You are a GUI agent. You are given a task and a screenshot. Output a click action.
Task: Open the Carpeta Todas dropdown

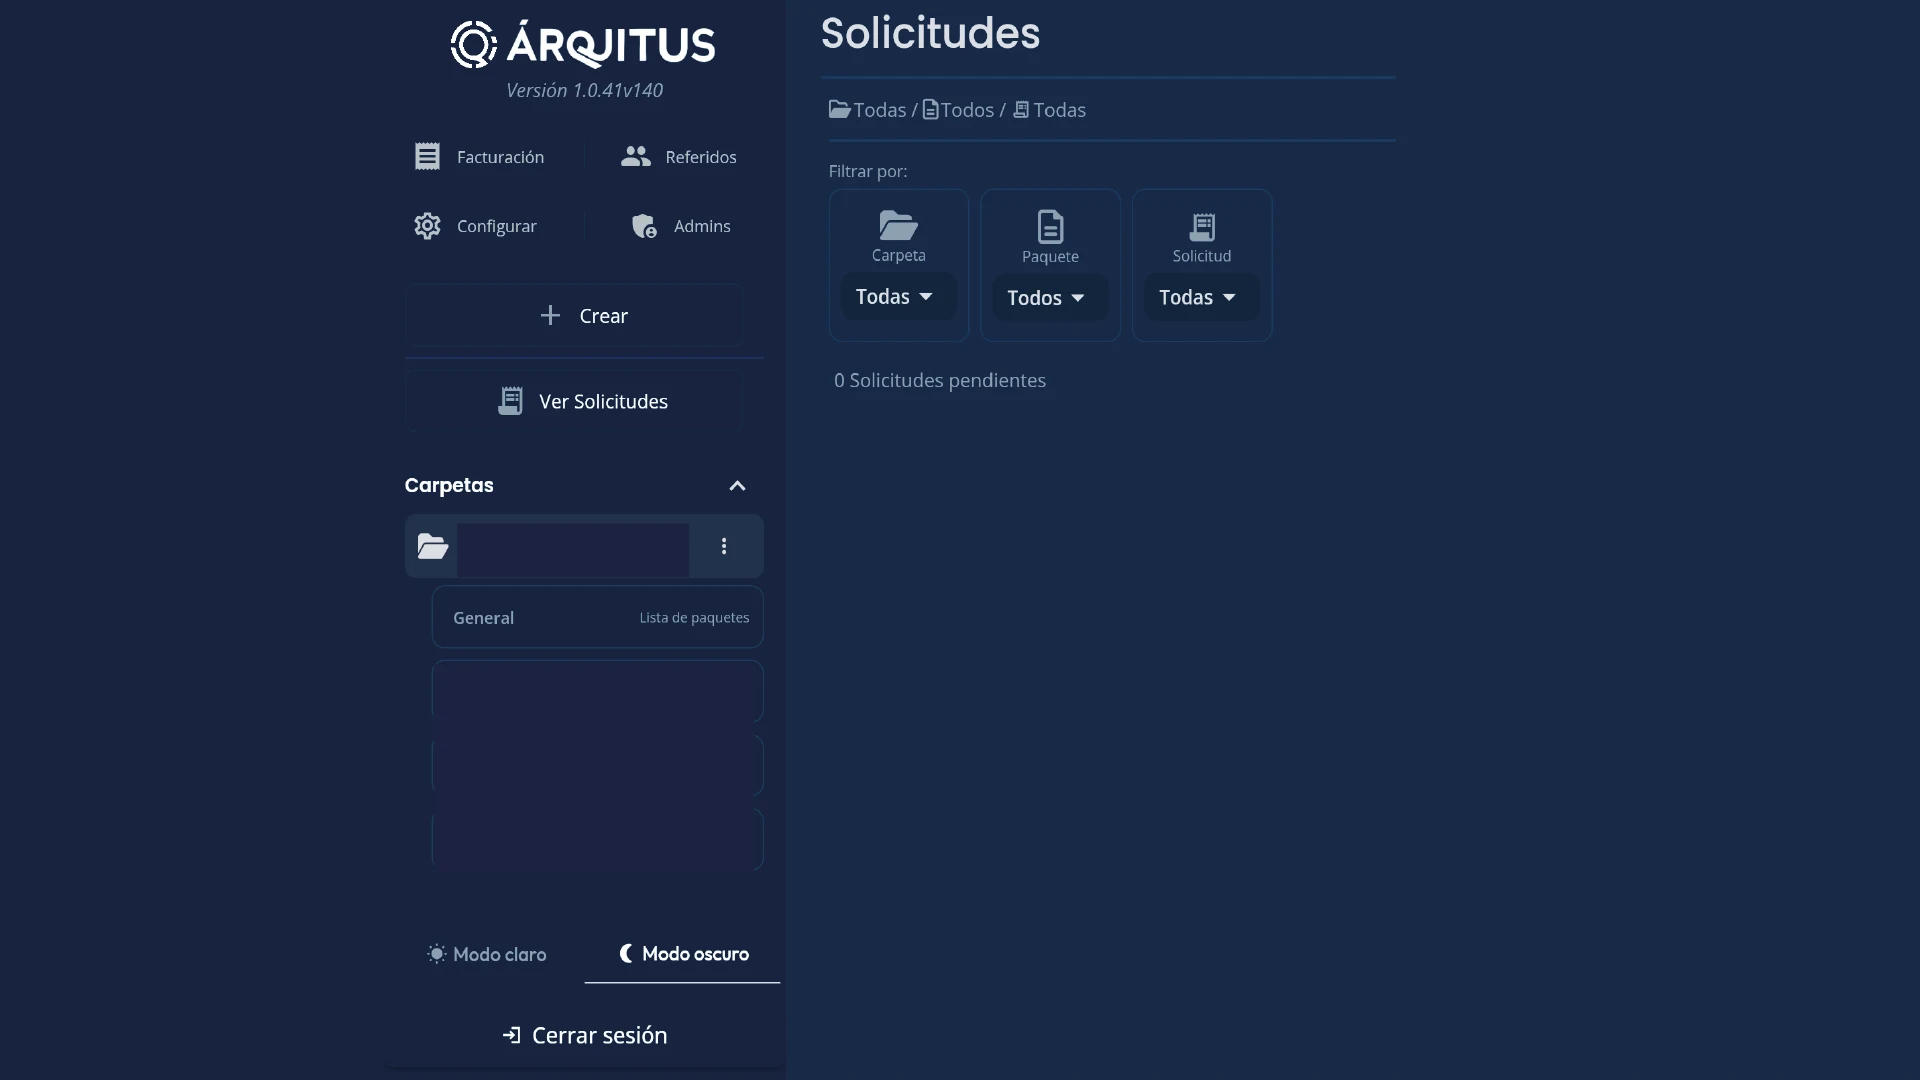pyautogui.click(x=898, y=297)
